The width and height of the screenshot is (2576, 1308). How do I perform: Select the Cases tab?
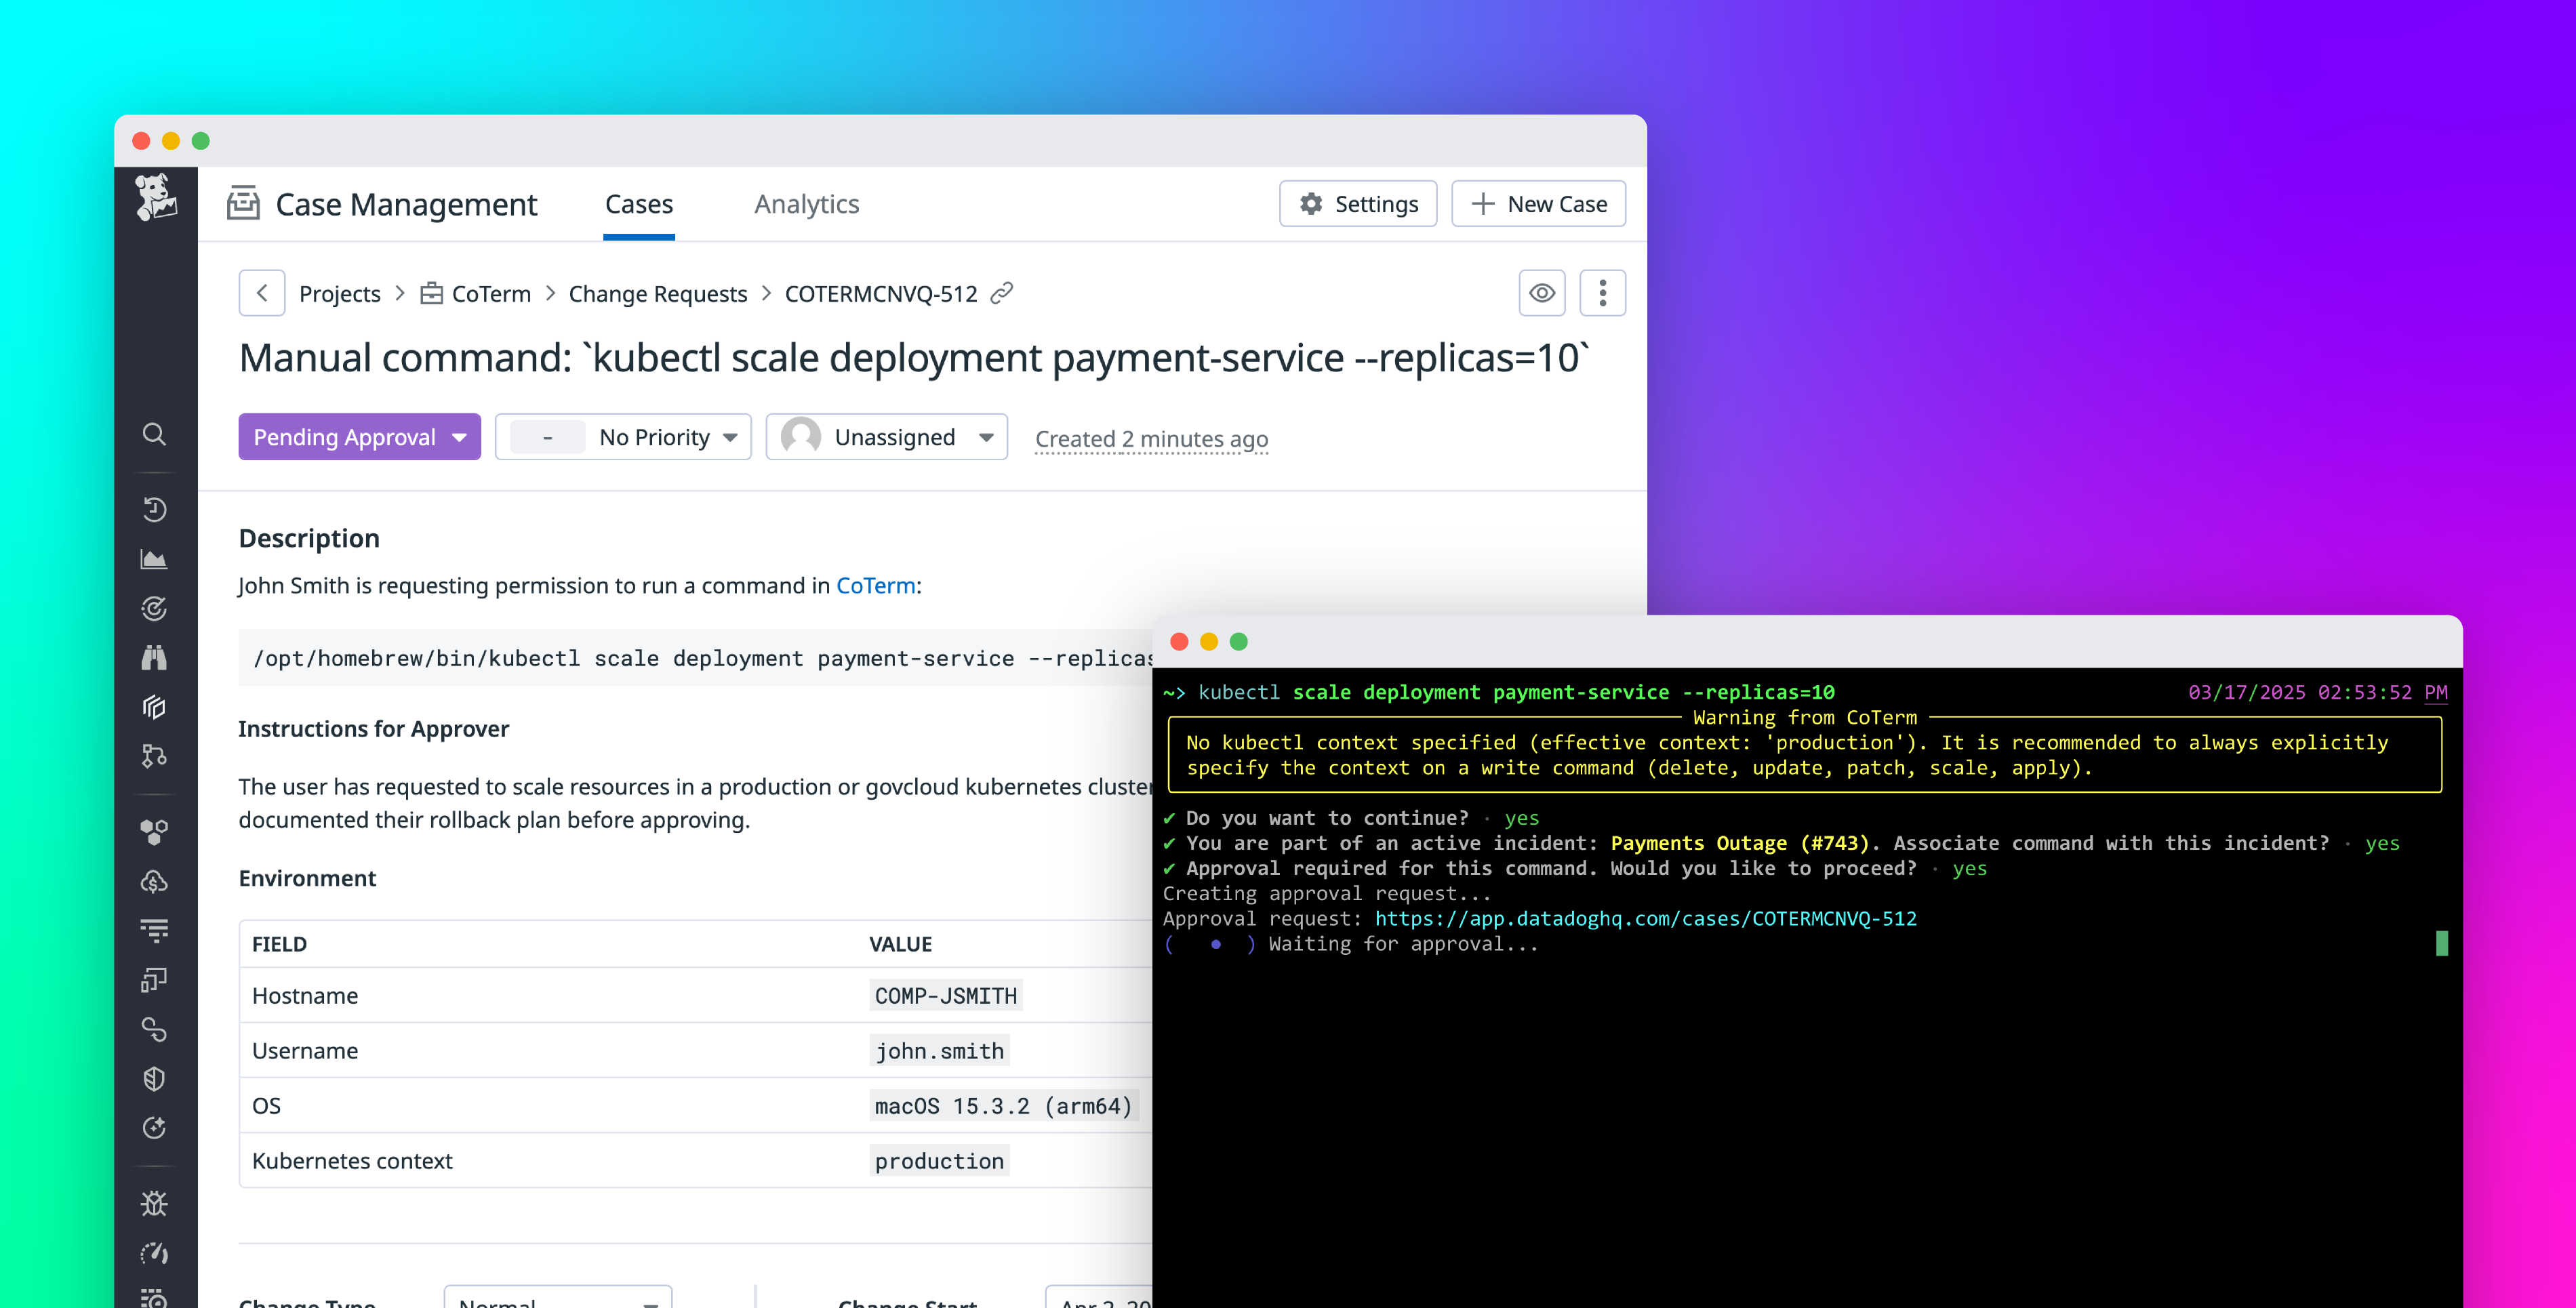638,204
